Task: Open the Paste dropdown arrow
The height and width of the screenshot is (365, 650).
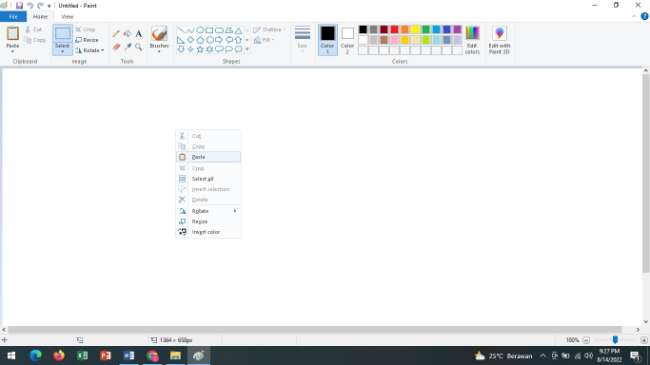Action: pos(12,51)
